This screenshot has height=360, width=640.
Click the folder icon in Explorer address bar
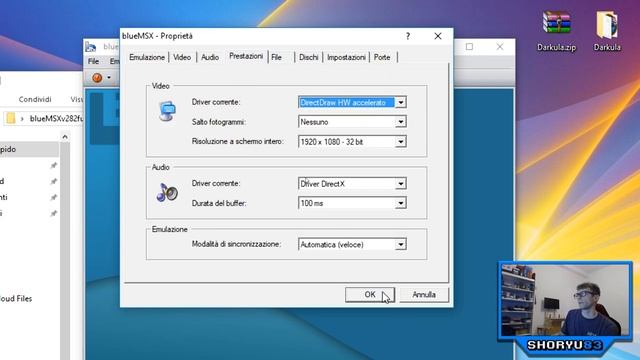pos(11,118)
